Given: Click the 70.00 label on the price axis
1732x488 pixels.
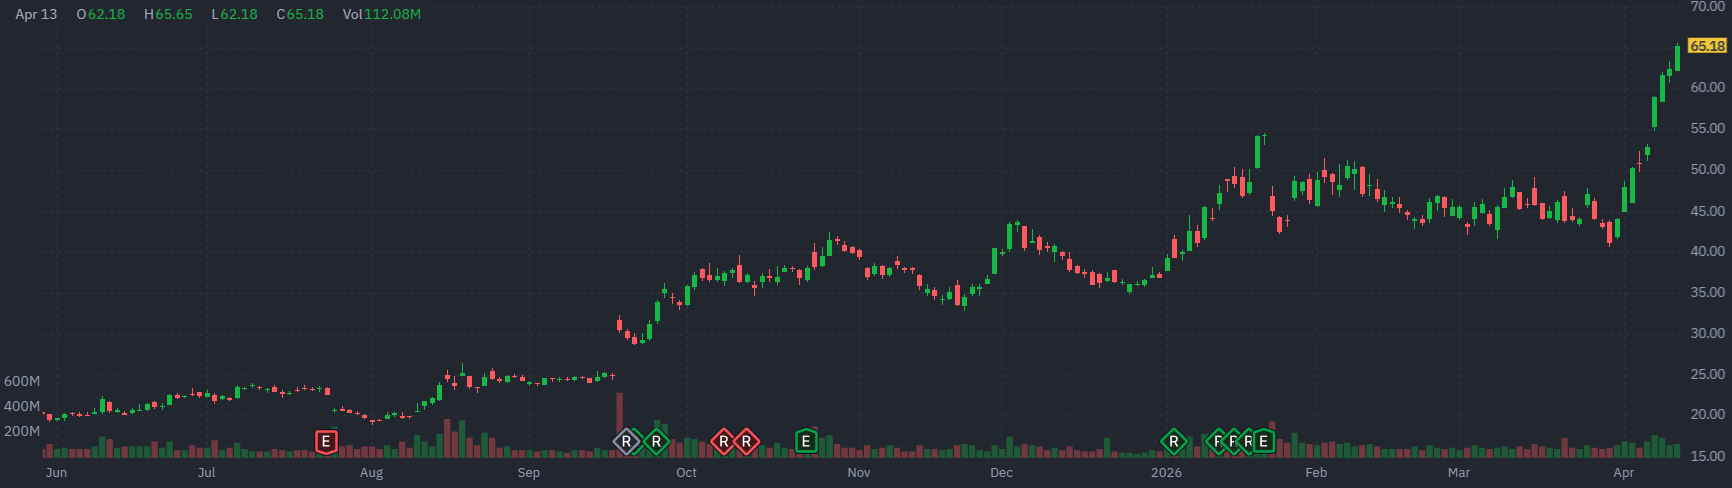Looking at the screenshot, I should coord(1707,6).
